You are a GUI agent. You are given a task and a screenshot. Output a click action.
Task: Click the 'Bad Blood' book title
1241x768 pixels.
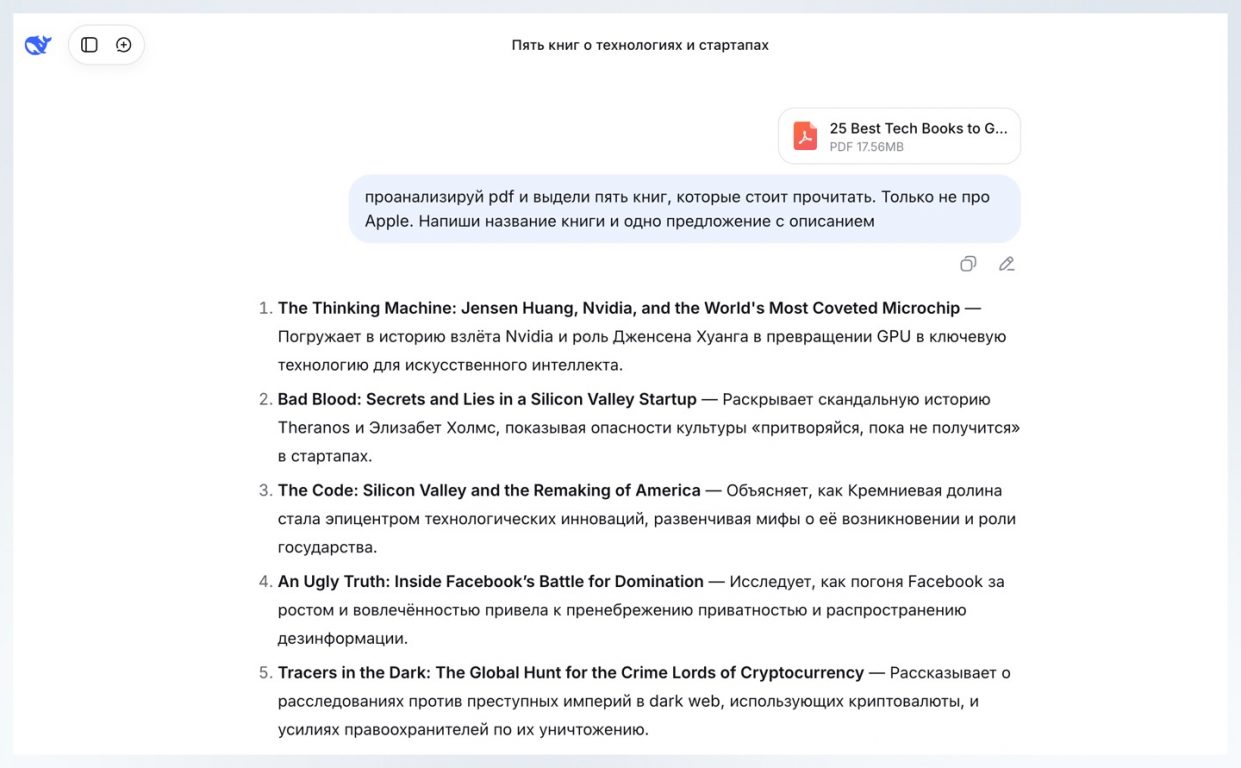coord(487,399)
